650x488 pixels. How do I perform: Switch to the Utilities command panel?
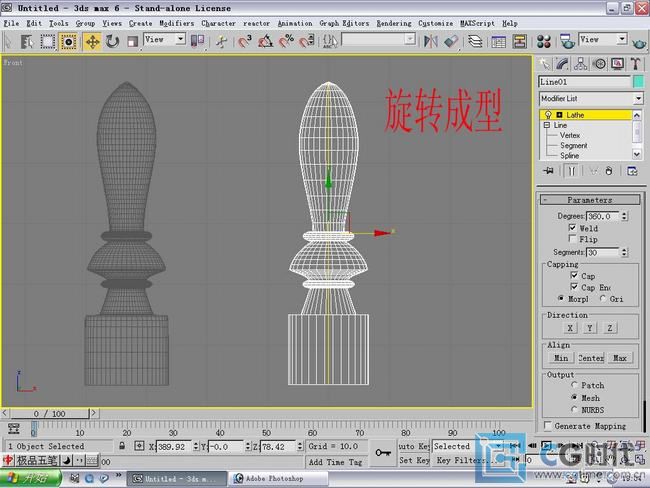coord(635,64)
